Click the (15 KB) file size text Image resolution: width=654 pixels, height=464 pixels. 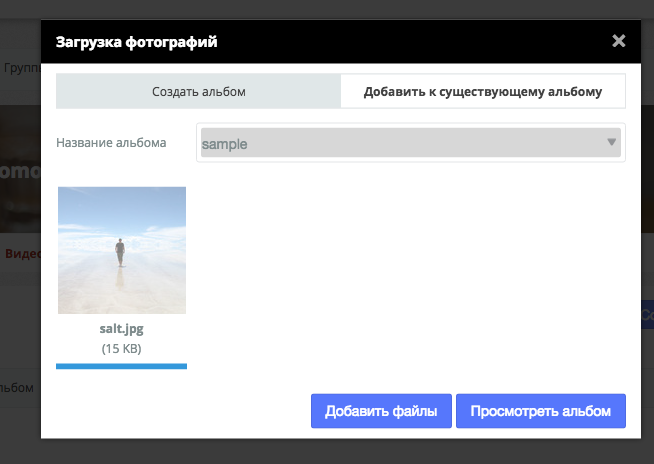click(121, 348)
